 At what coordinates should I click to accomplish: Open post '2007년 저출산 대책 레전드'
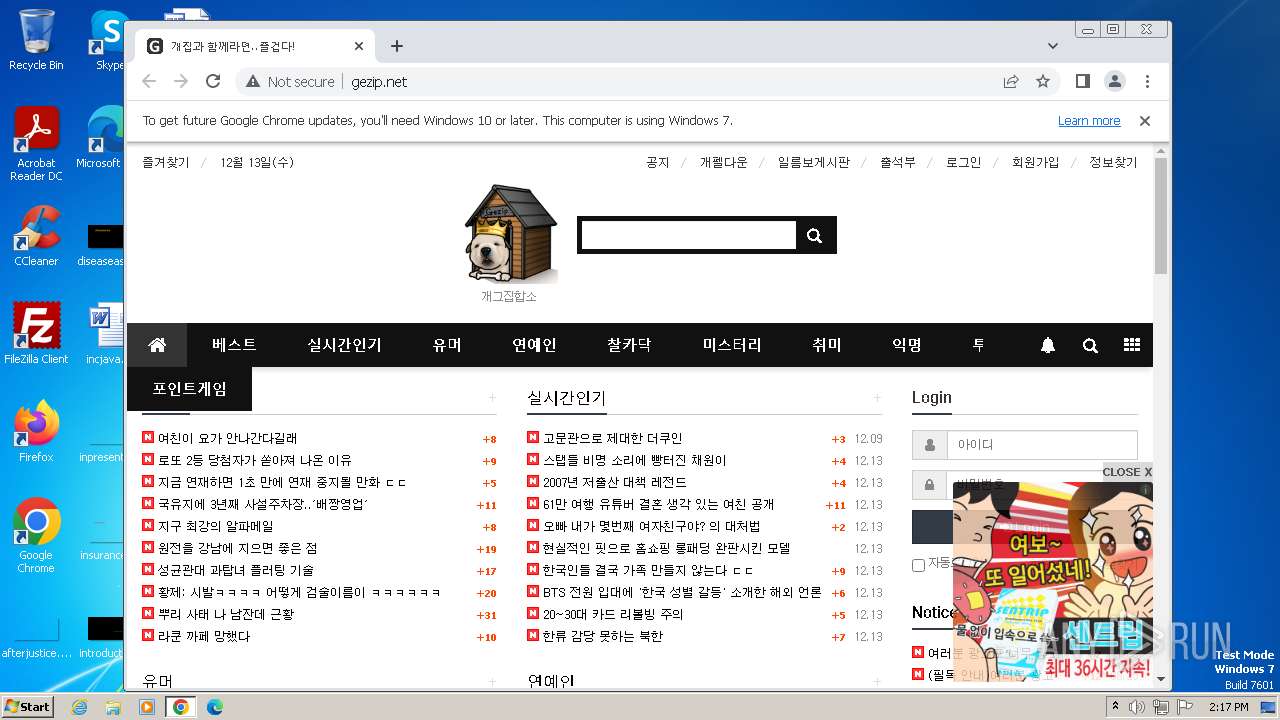614,482
